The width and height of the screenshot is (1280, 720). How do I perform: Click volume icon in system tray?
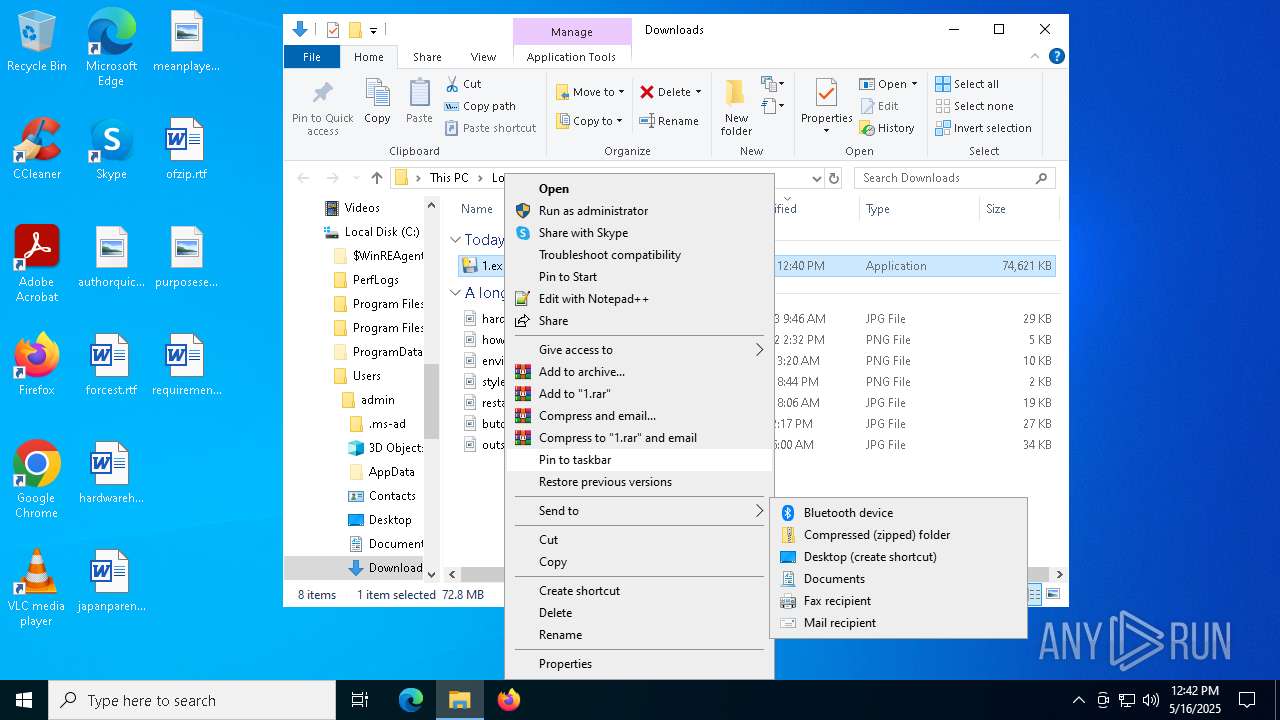pyautogui.click(x=1151, y=700)
